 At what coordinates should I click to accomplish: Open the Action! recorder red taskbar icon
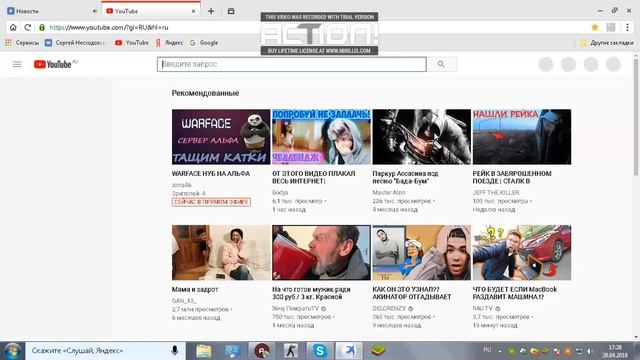pyautogui.click(x=262, y=351)
